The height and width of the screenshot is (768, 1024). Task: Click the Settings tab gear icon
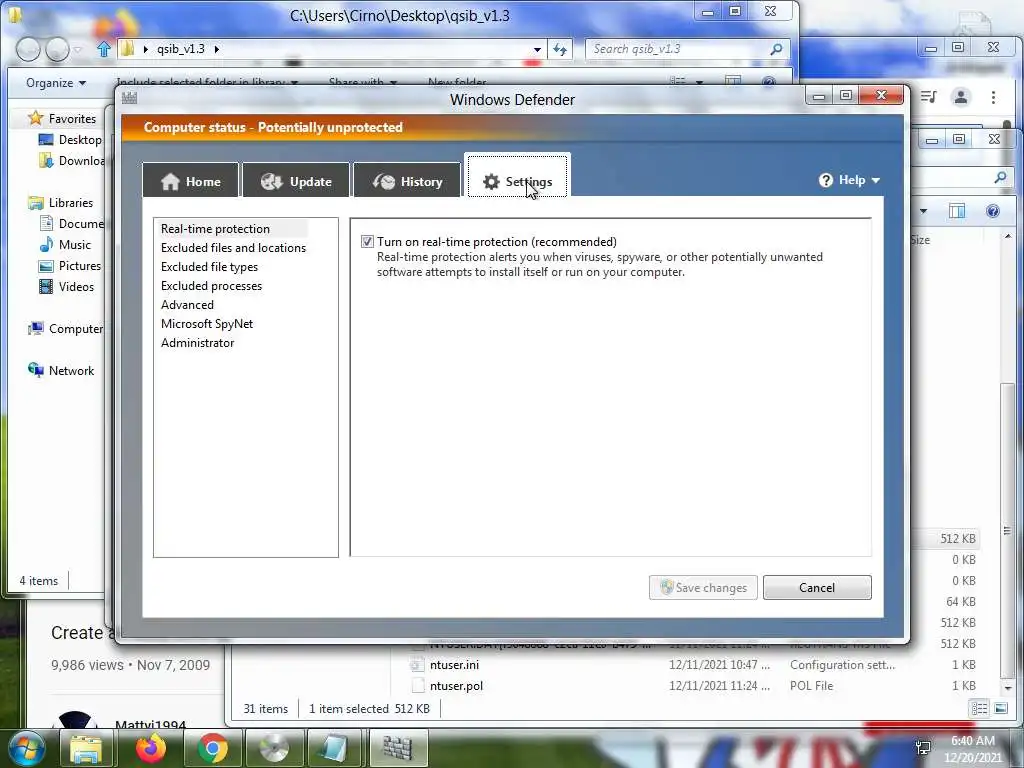[x=491, y=182]
